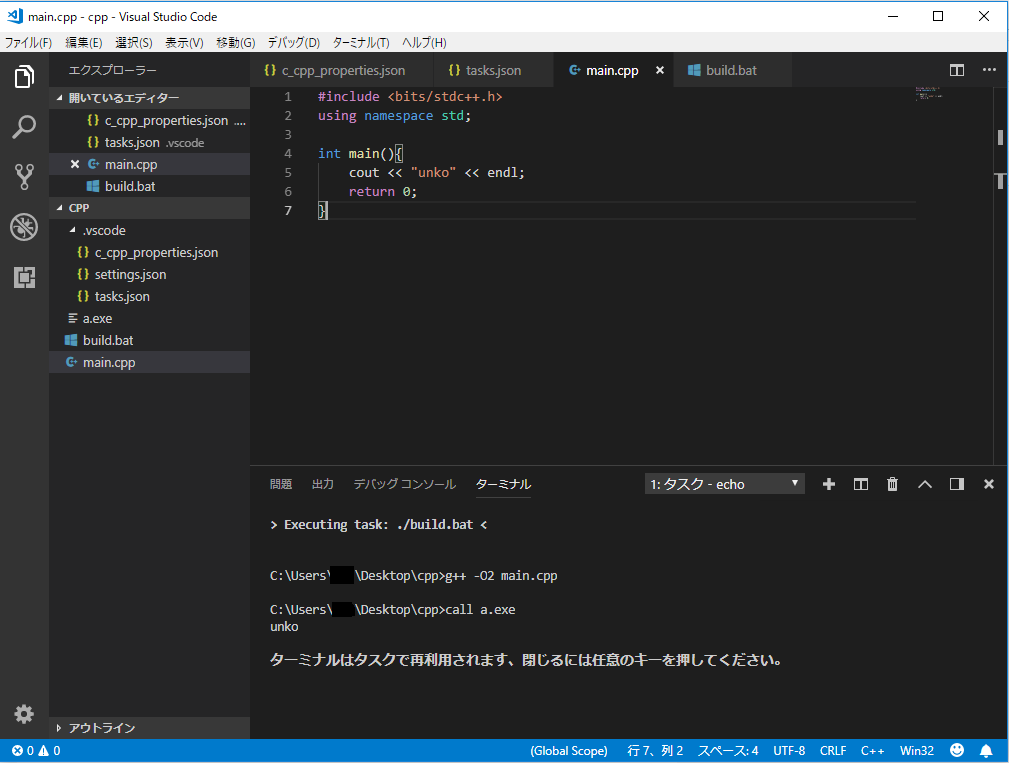Open the 選択(S) menu
The height and width of the screenshot is (763, 1009).
134,42
